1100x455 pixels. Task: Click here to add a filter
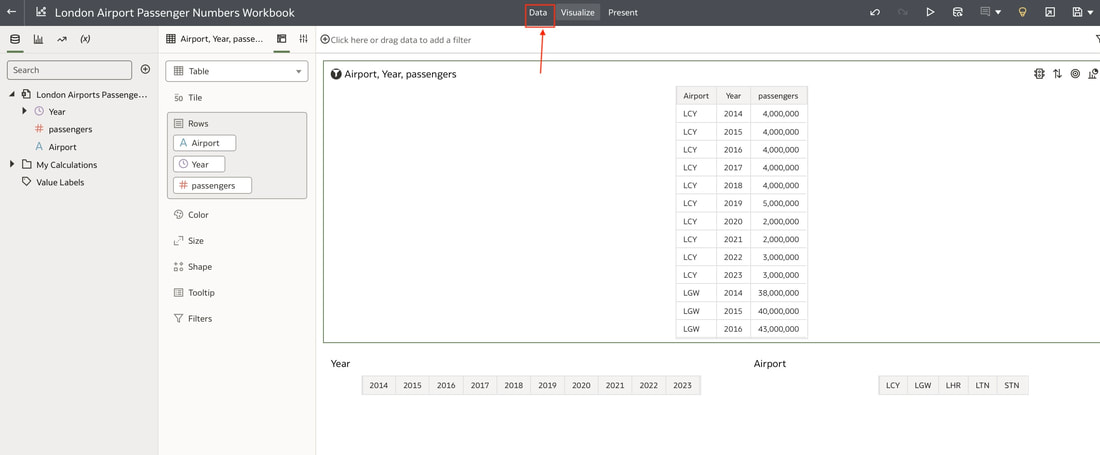click(396, 40)
